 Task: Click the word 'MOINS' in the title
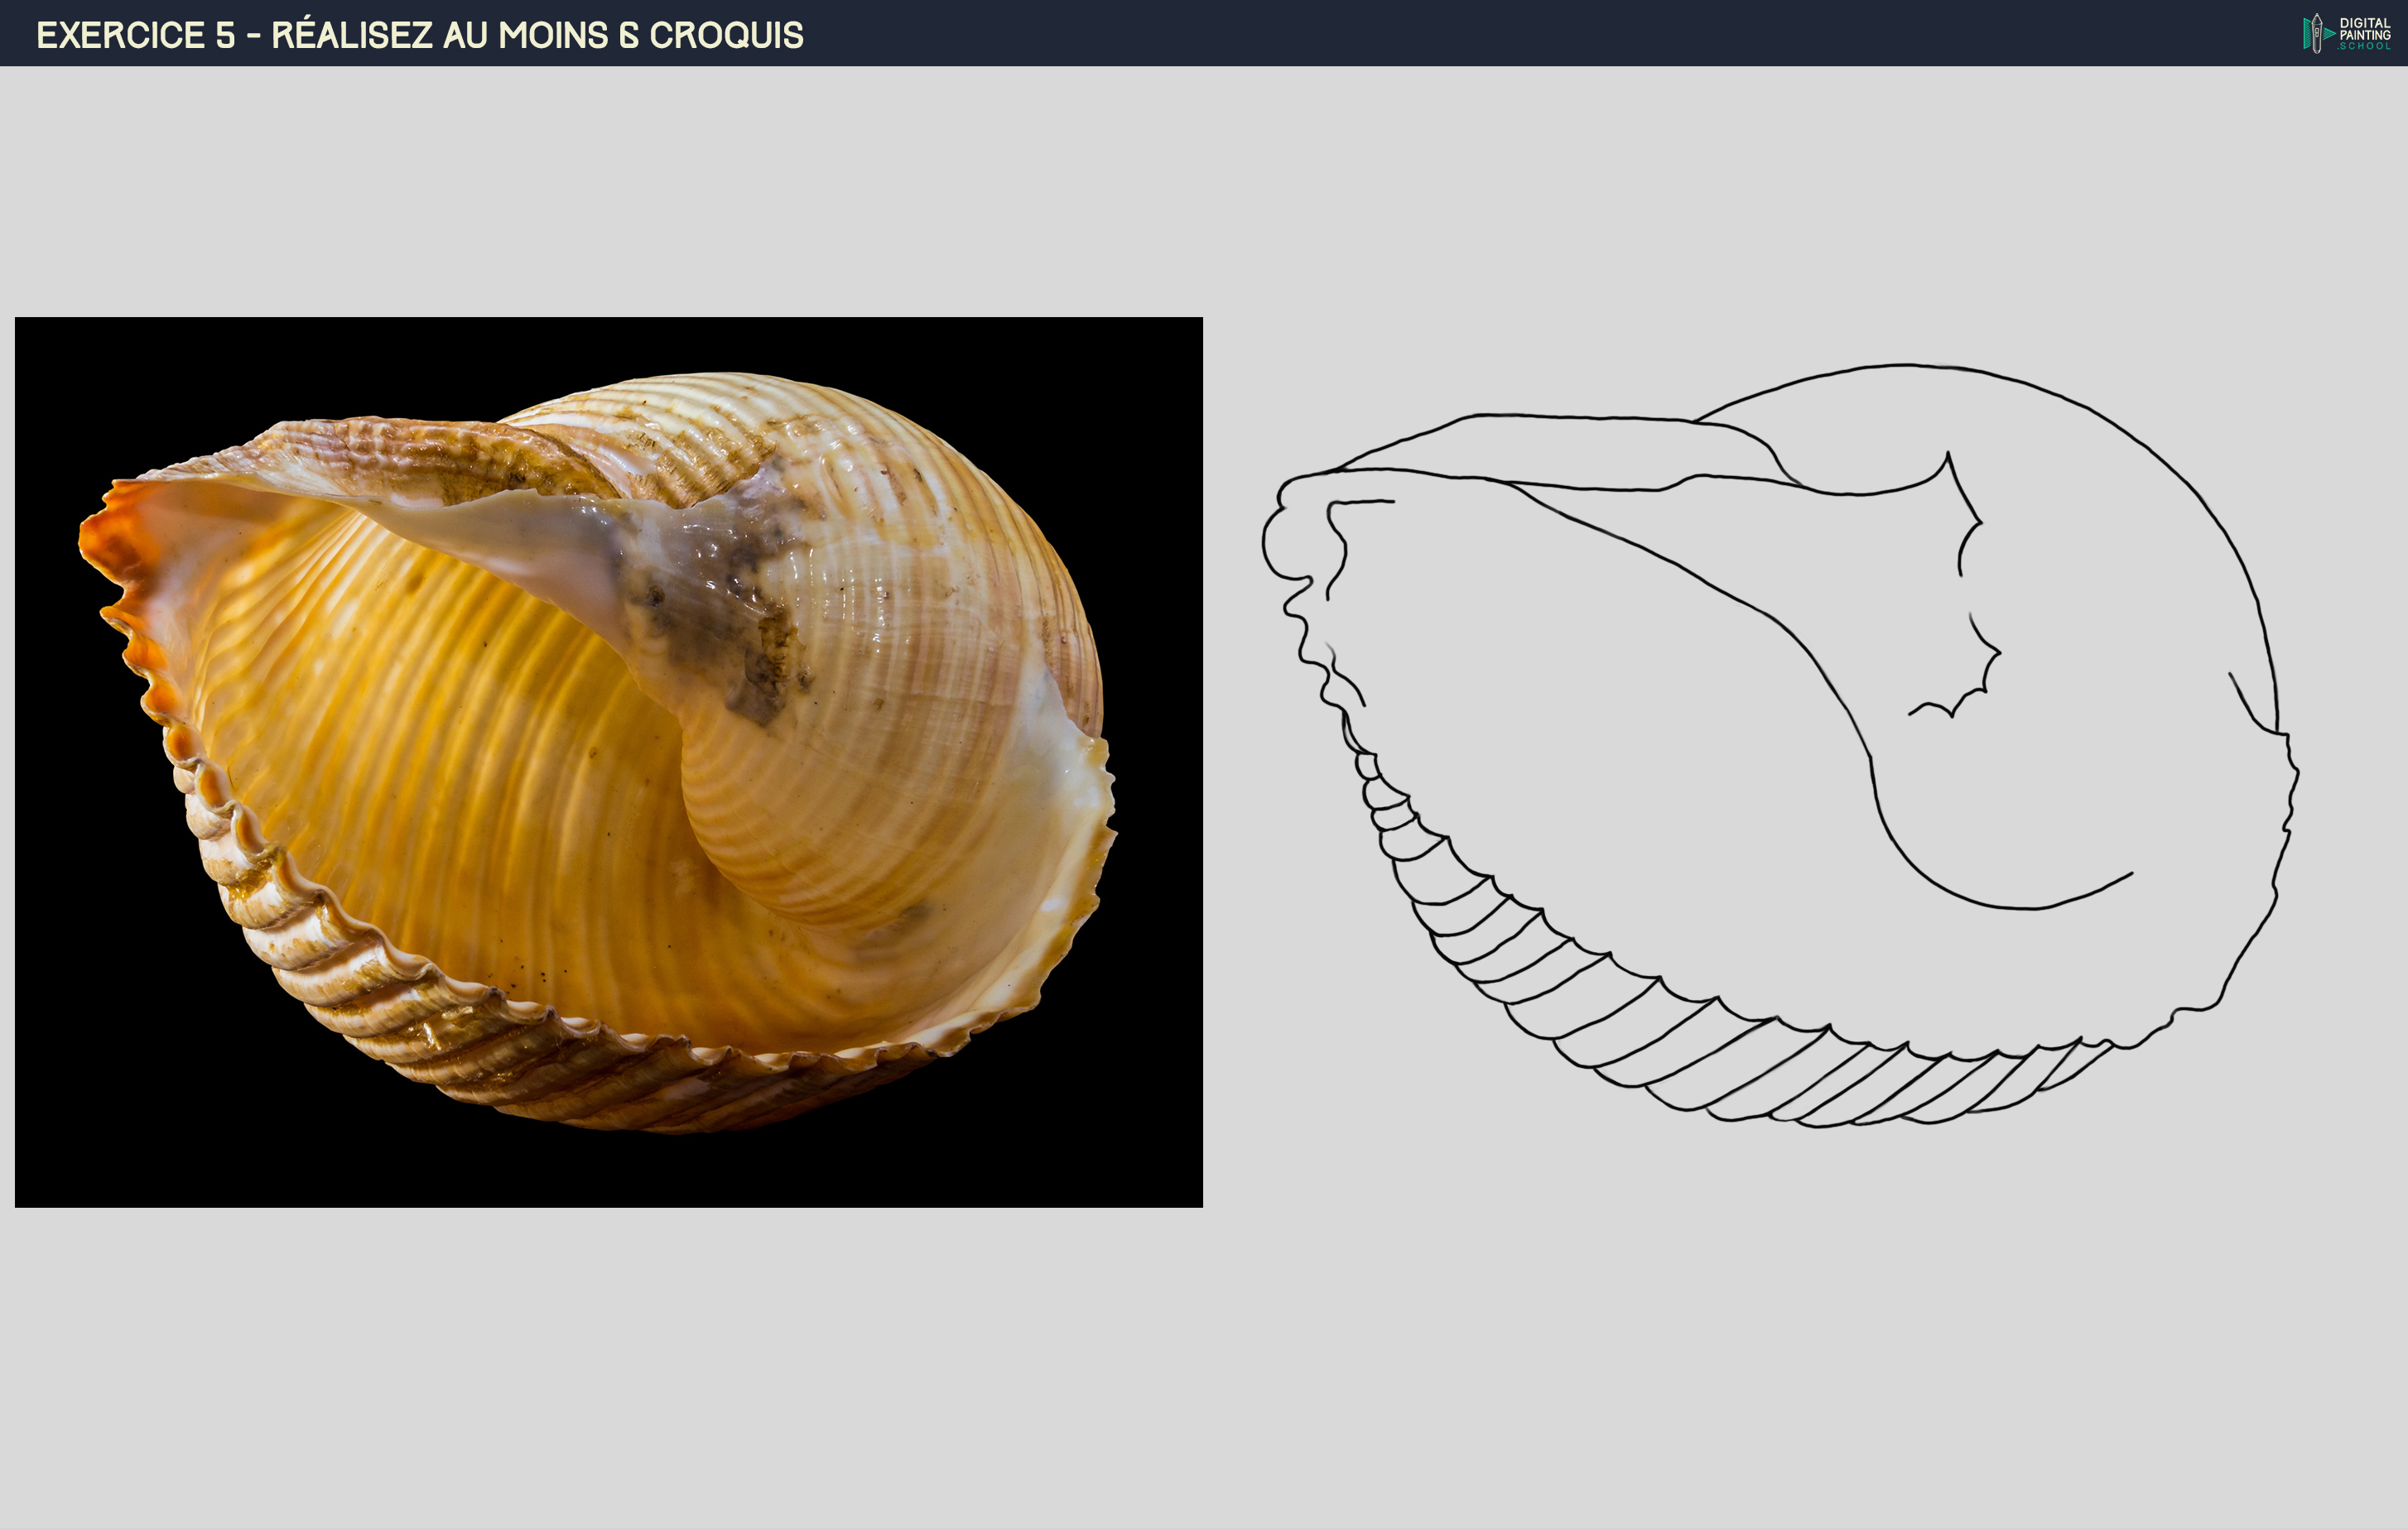tap(553, 35)
